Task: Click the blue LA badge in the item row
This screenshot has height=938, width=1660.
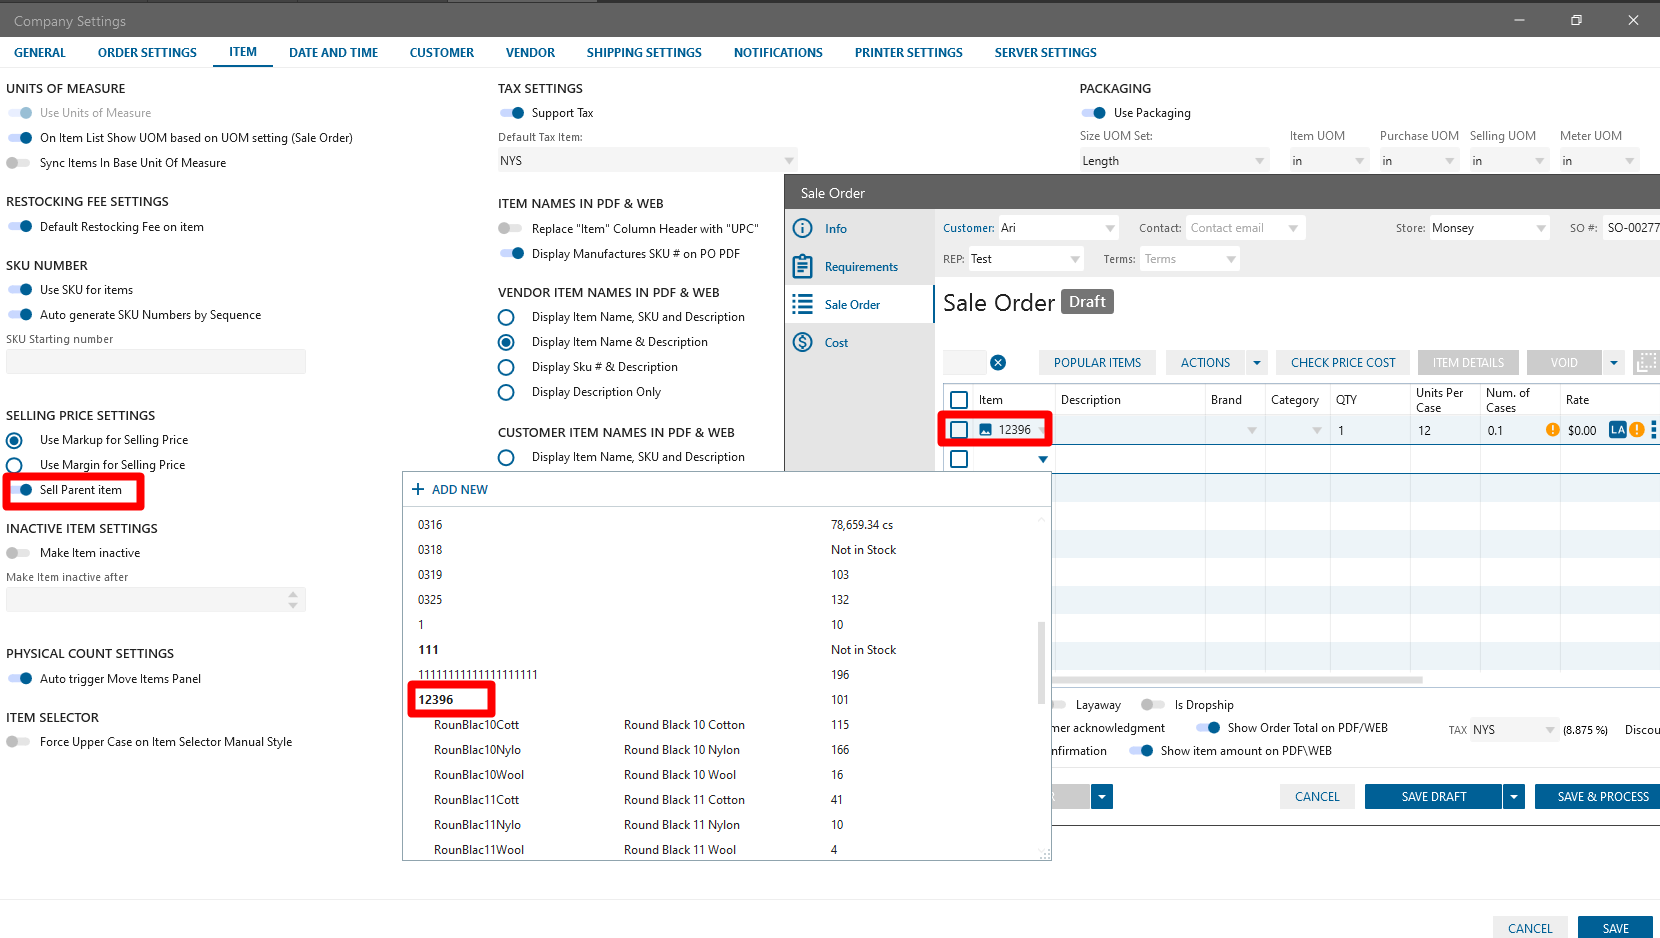Action: (1617, 430)
